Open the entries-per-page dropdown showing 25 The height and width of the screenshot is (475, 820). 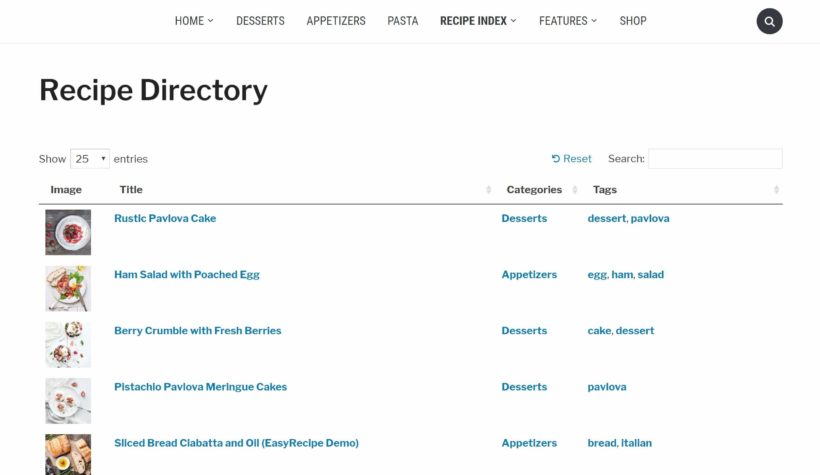(90, 159)
